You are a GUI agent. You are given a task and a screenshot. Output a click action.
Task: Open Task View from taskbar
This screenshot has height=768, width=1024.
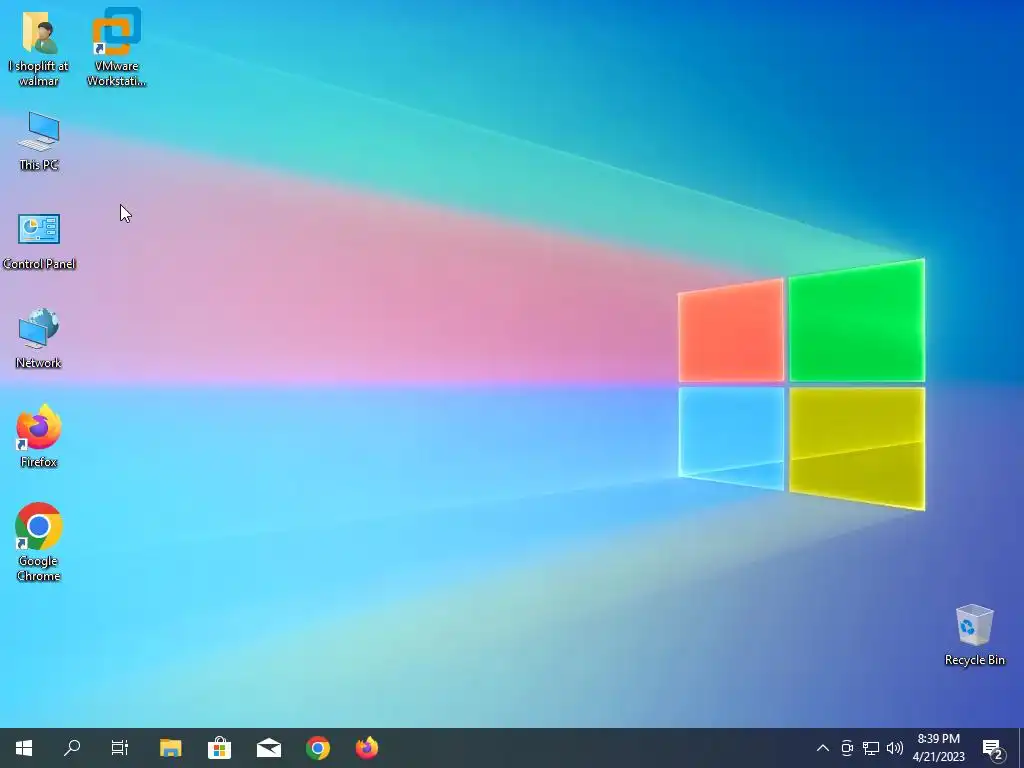pos(120,748)
